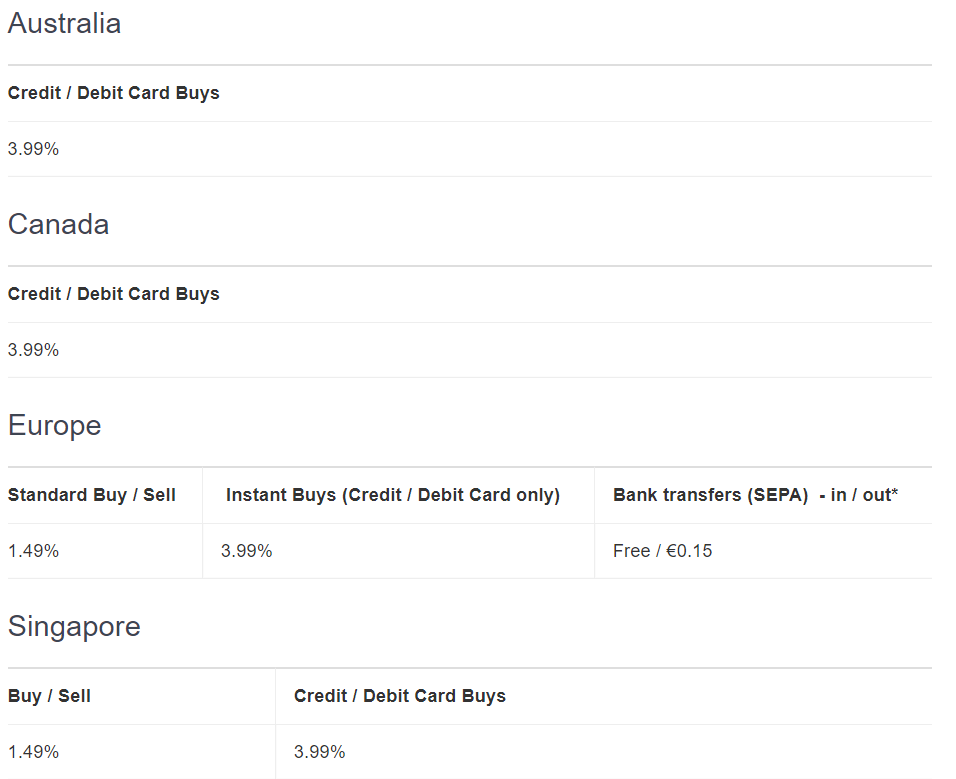Viewport: 956px width, 779px height.
Task: Click the Instant Buys column header
Action: pyautogui.click(x=392, y=495)
